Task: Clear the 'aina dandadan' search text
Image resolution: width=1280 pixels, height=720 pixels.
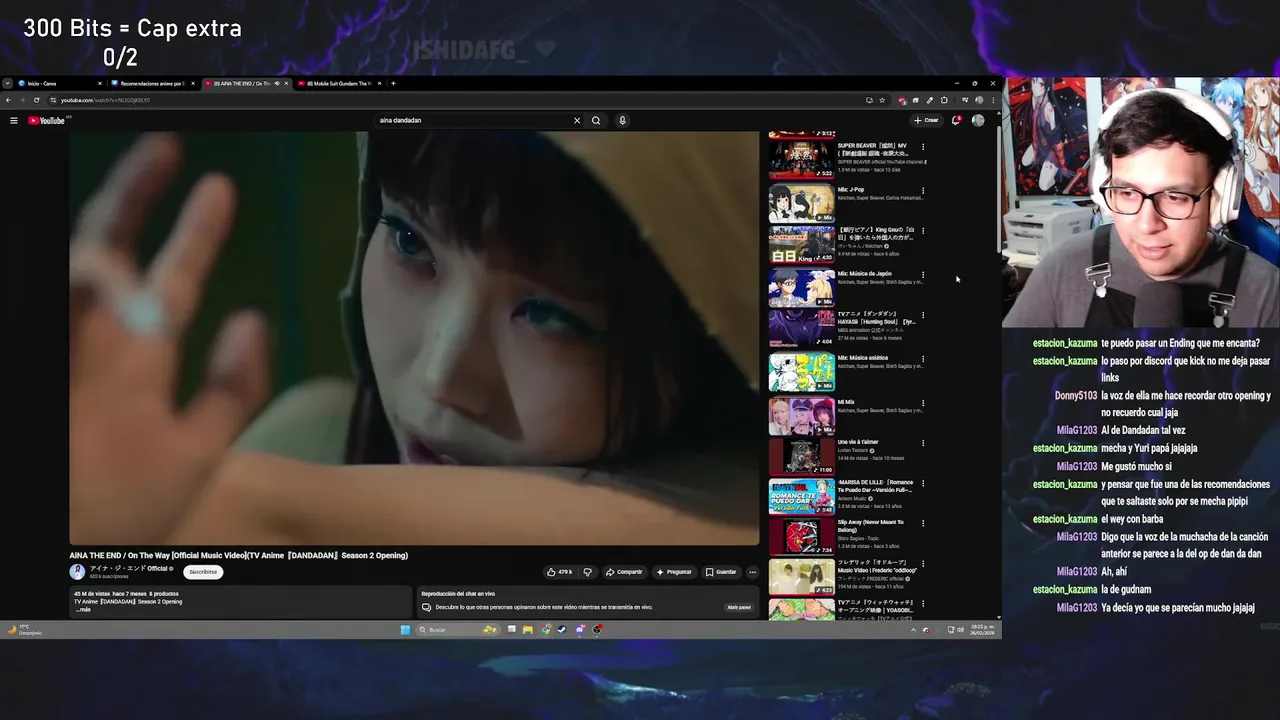Action: 577,120
